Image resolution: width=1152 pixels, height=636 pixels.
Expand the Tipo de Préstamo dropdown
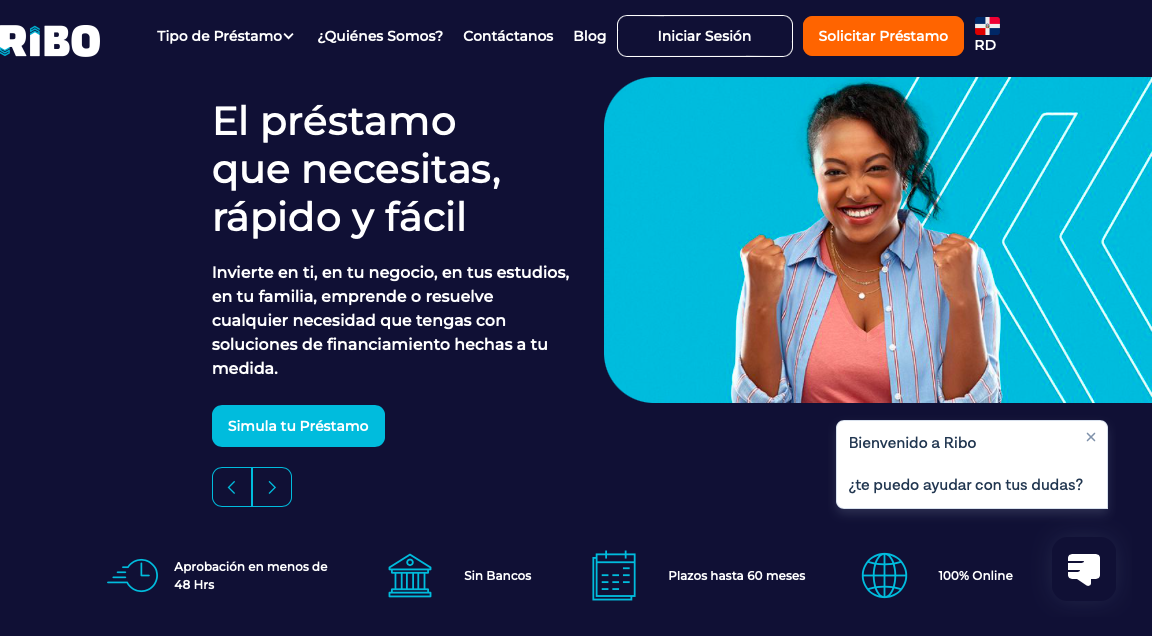tap(226, 36)
